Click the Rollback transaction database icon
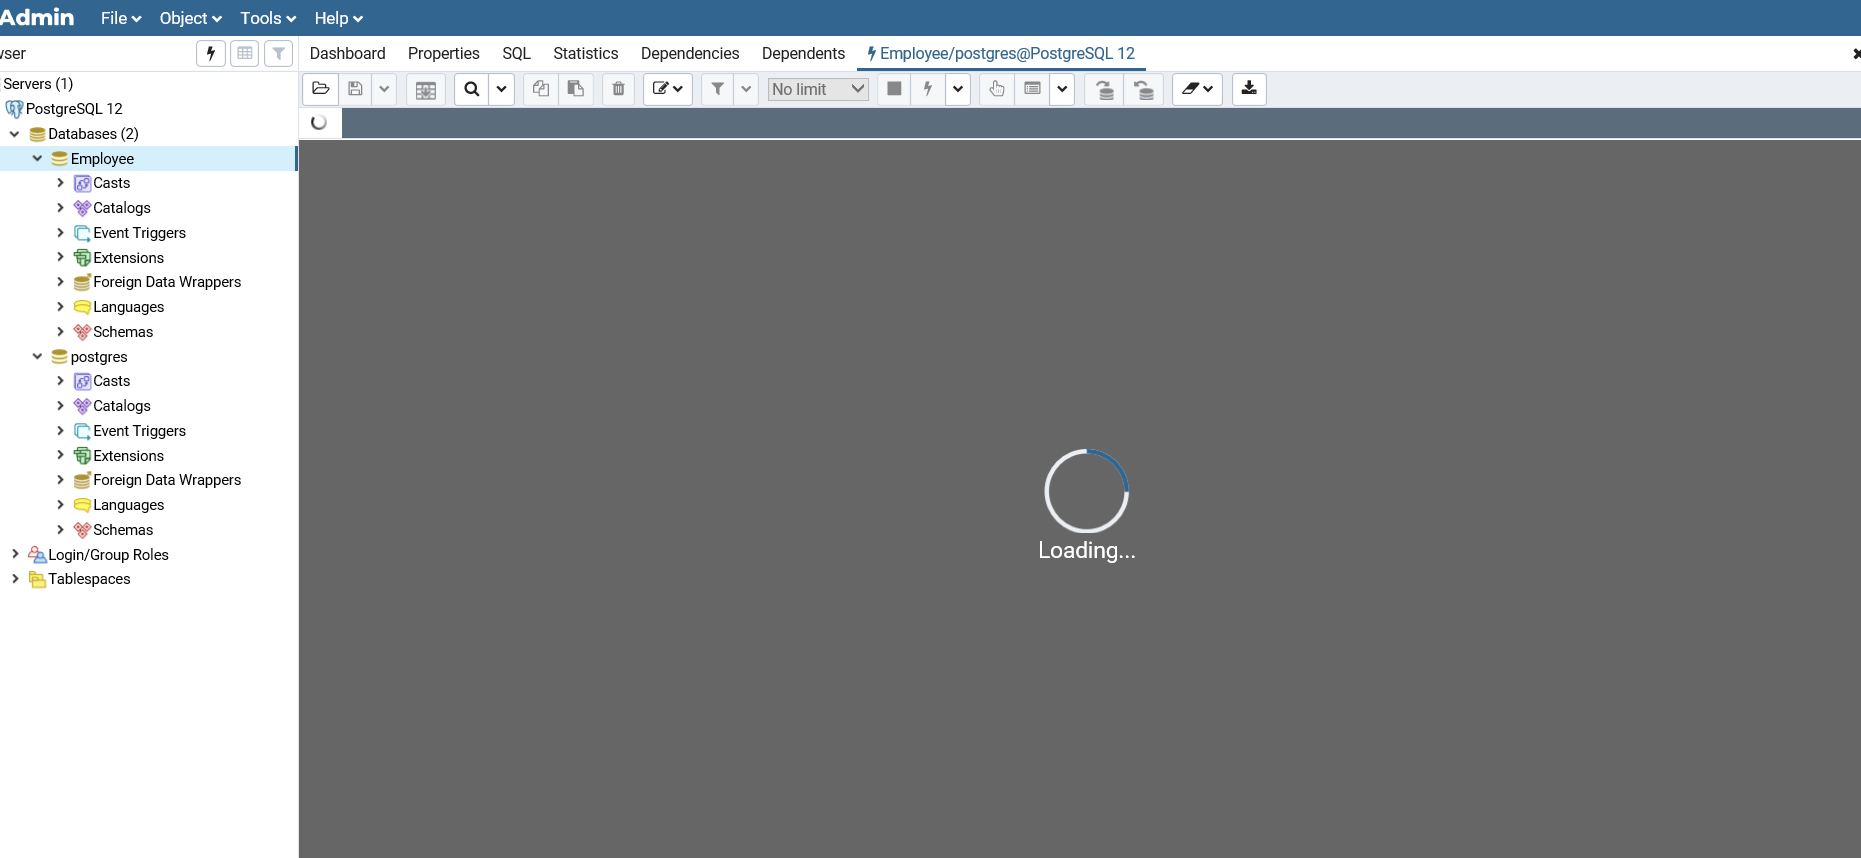The height and width of the screenshot is (858, 1861). 1144,89
